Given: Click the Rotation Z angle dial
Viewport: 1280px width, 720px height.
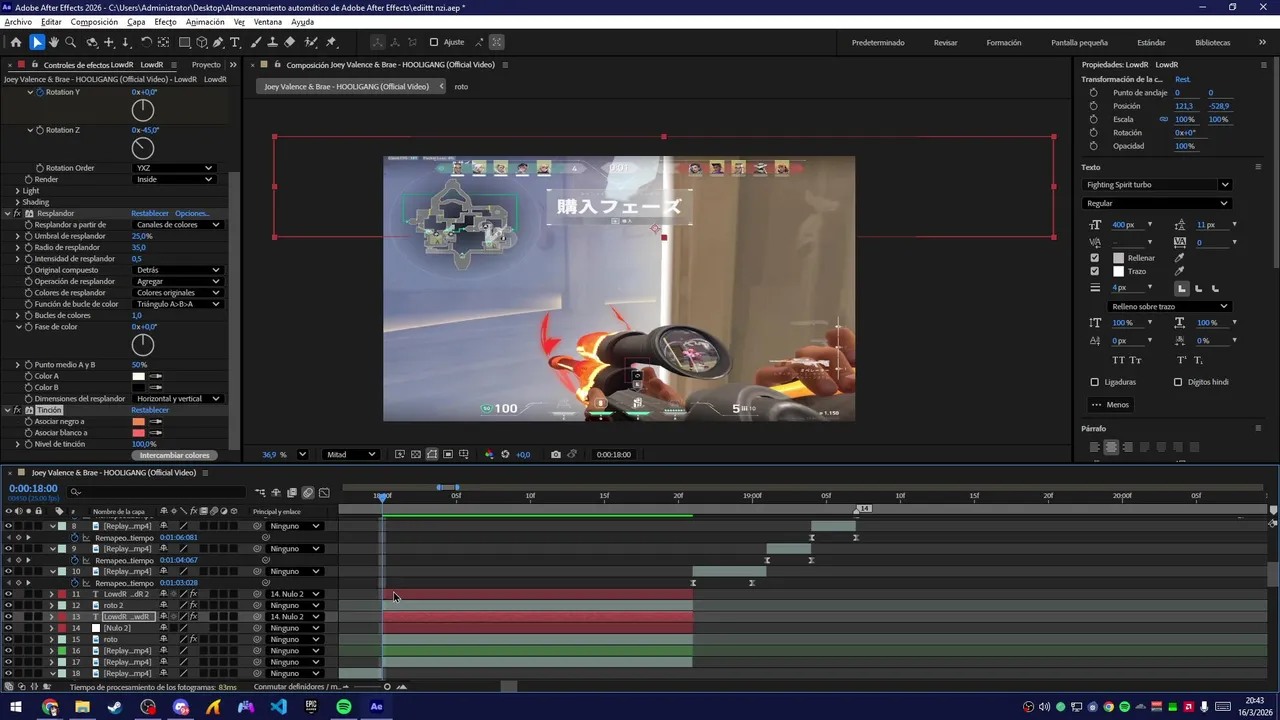Looking at the screenshot, I should (x=143, y=148).
